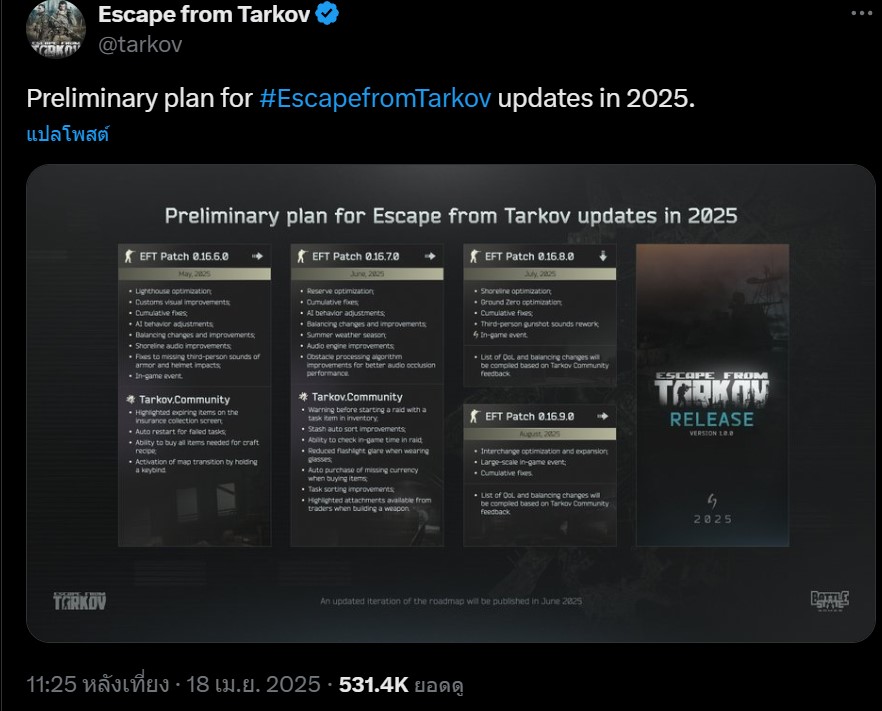Open the @tarkov handle
882x711 pixels.
[140, 44]
